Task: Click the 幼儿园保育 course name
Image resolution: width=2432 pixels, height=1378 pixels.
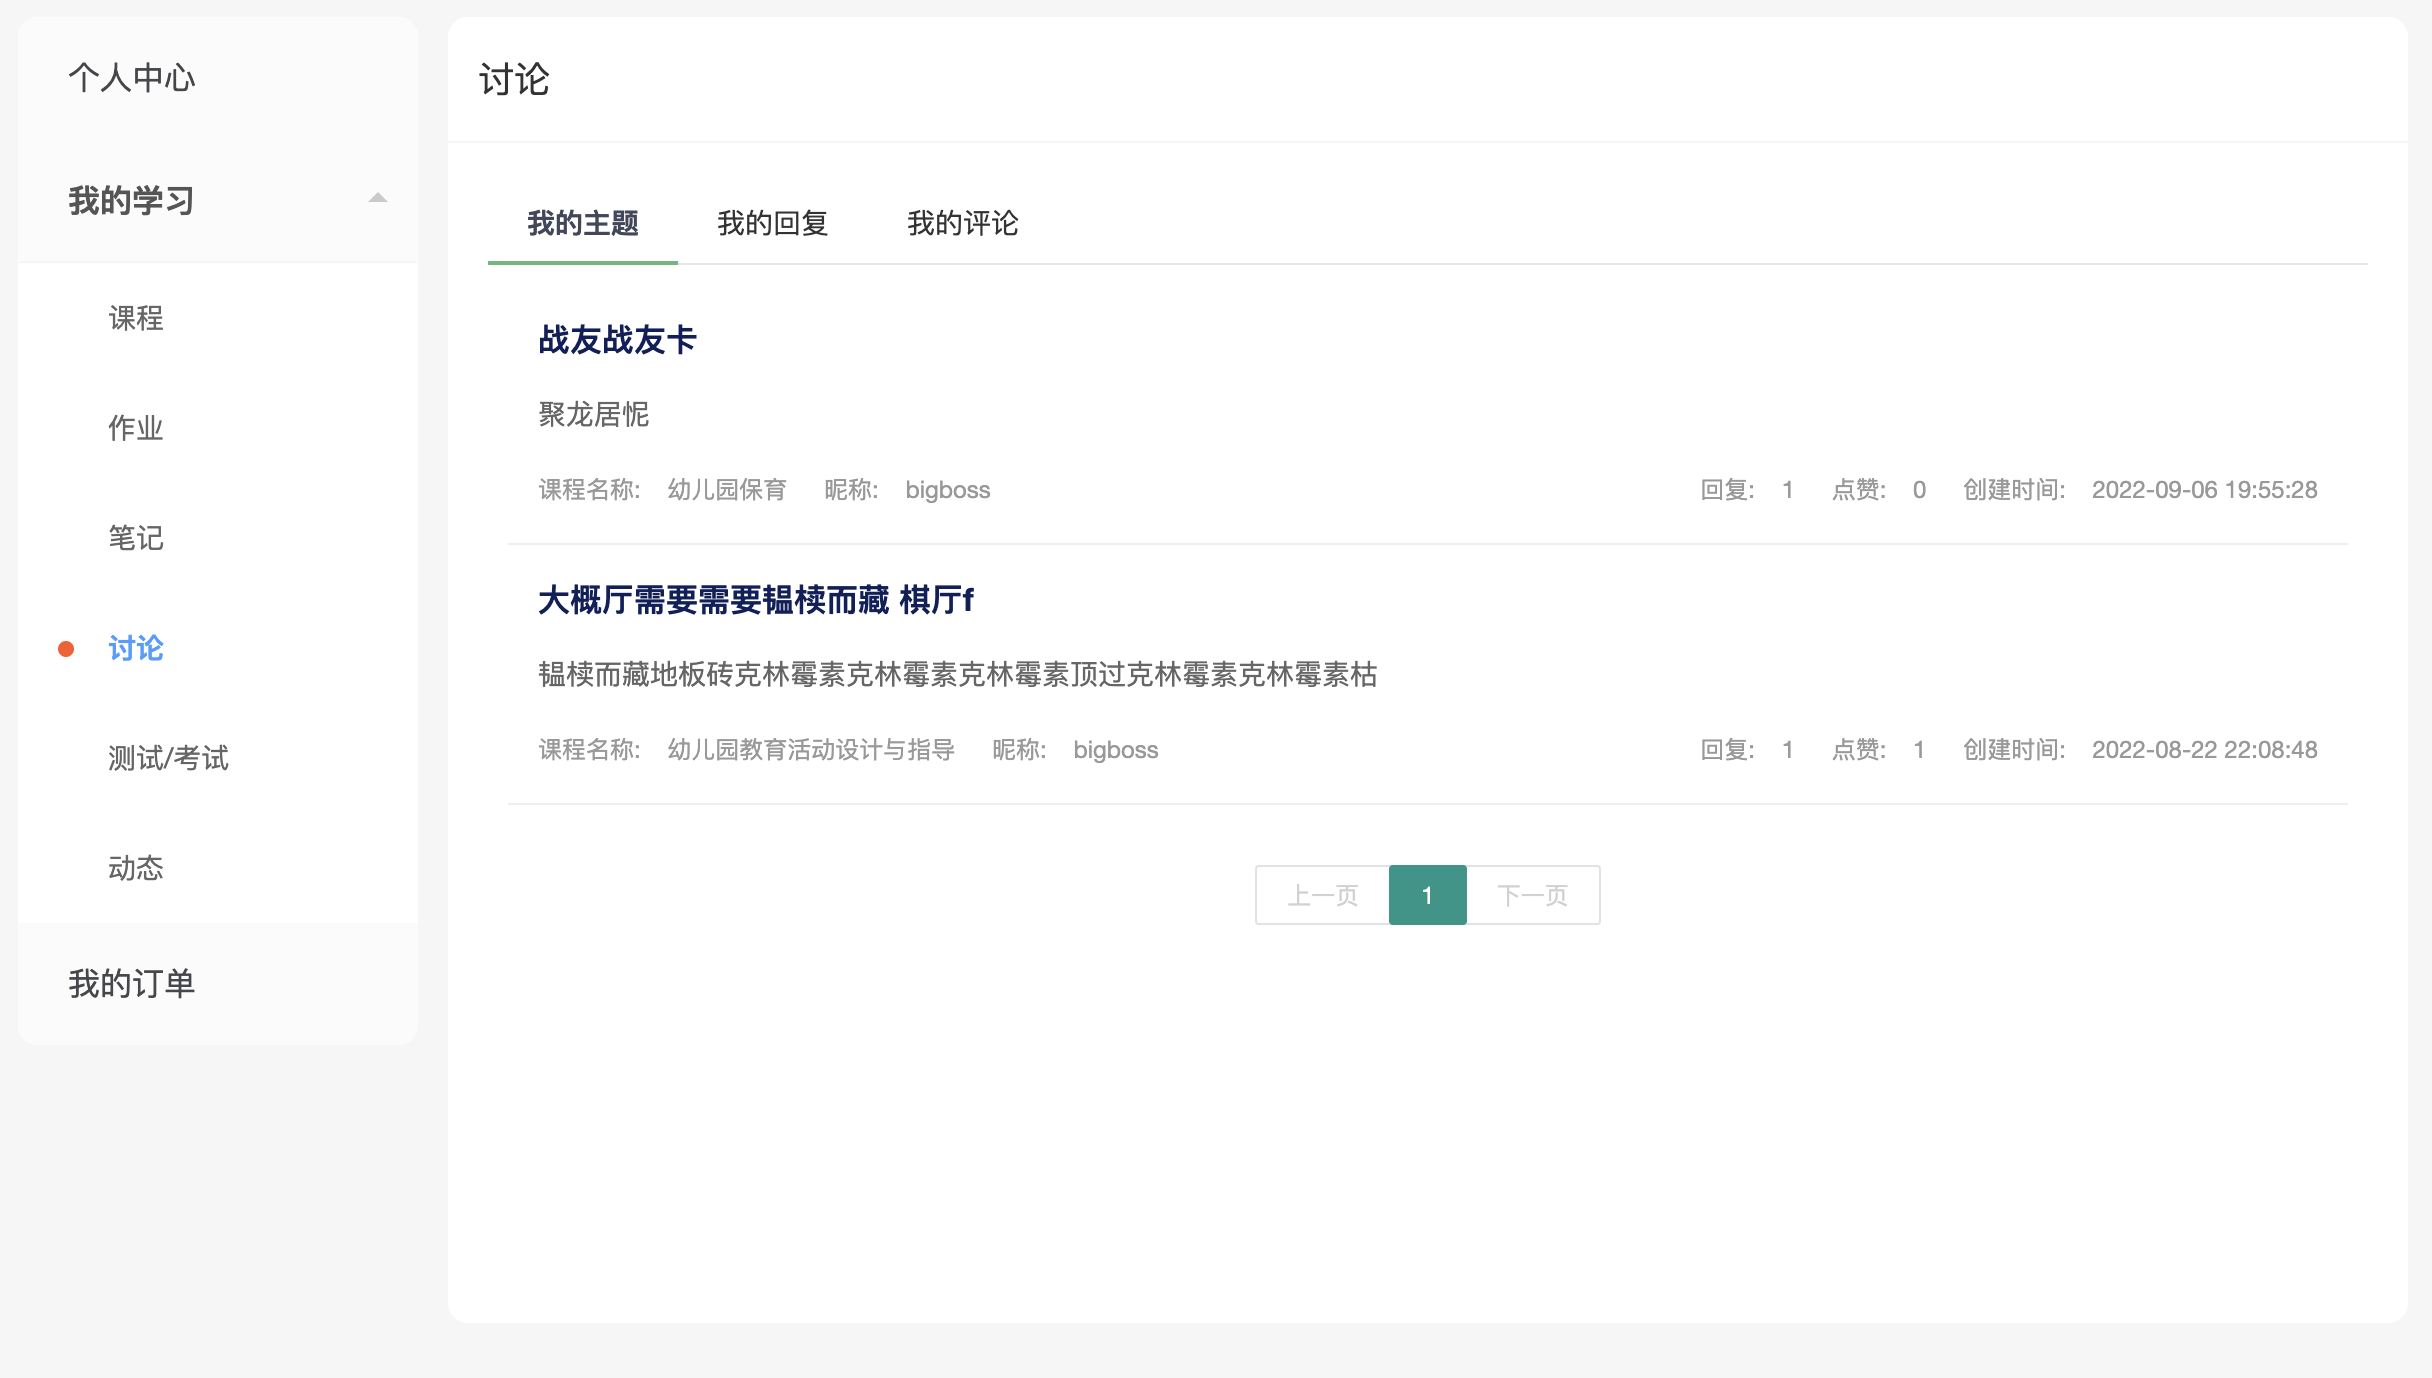Action: pyautogui.click(x=727, y=490)
